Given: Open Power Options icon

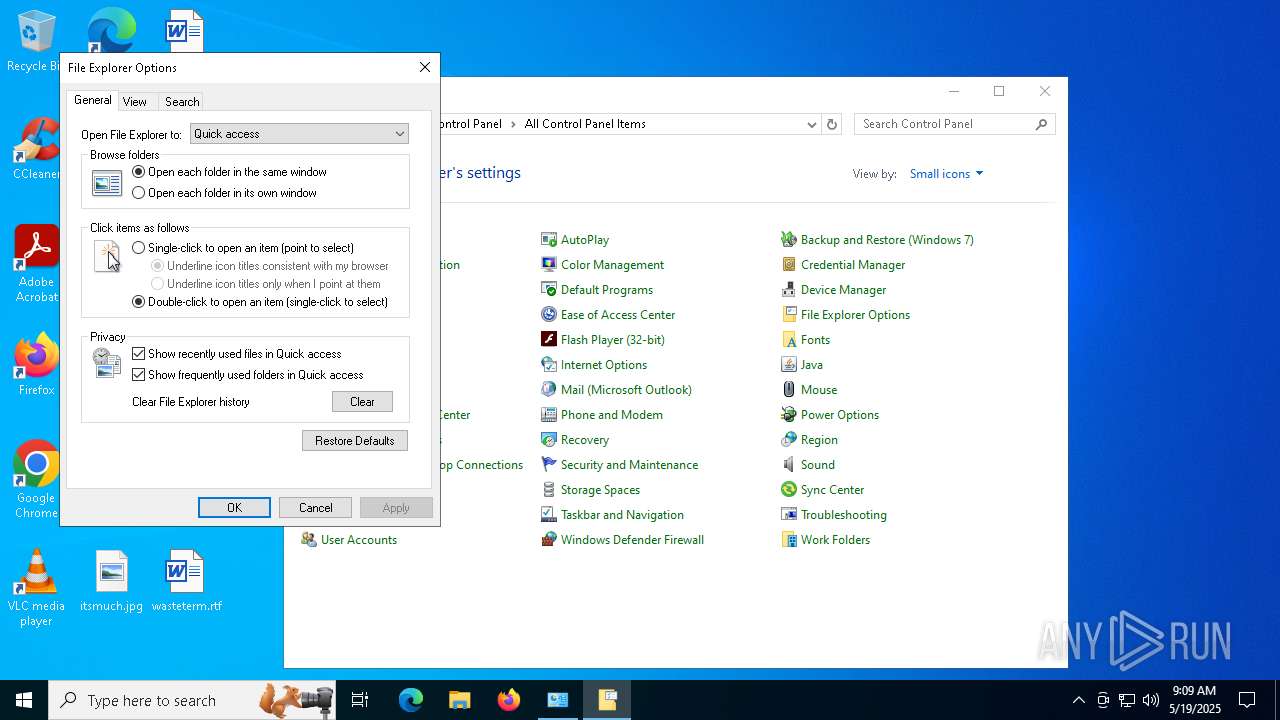Looking at the screenshot, I should click(789, 415).
